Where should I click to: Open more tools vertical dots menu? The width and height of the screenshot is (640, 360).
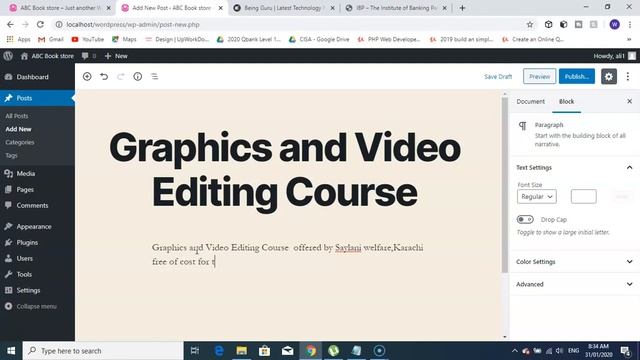click(628, 76)
